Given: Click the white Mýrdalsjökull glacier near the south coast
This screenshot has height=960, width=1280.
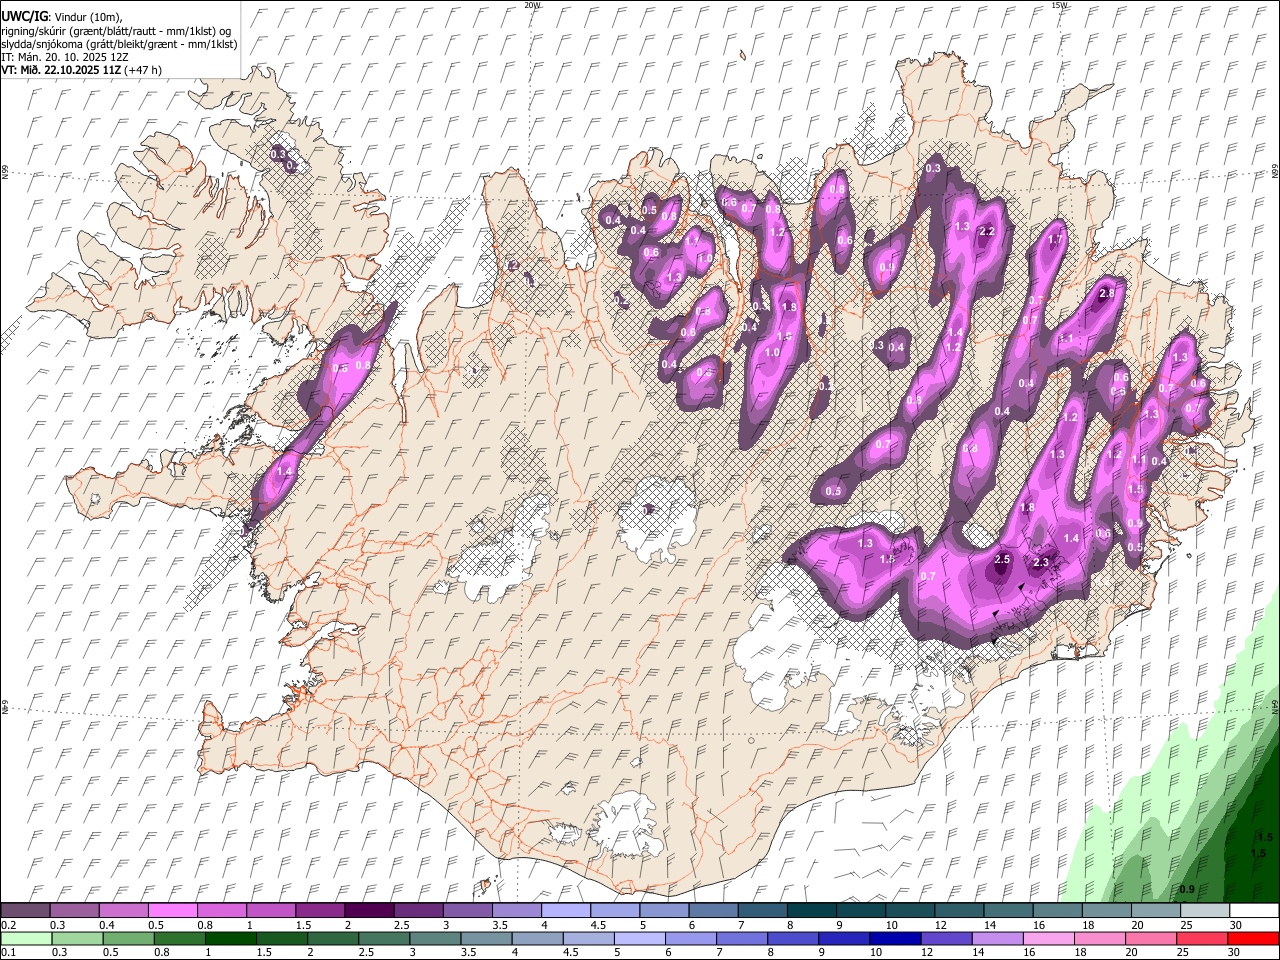Looking at the screenshot, I should point(628,822).
